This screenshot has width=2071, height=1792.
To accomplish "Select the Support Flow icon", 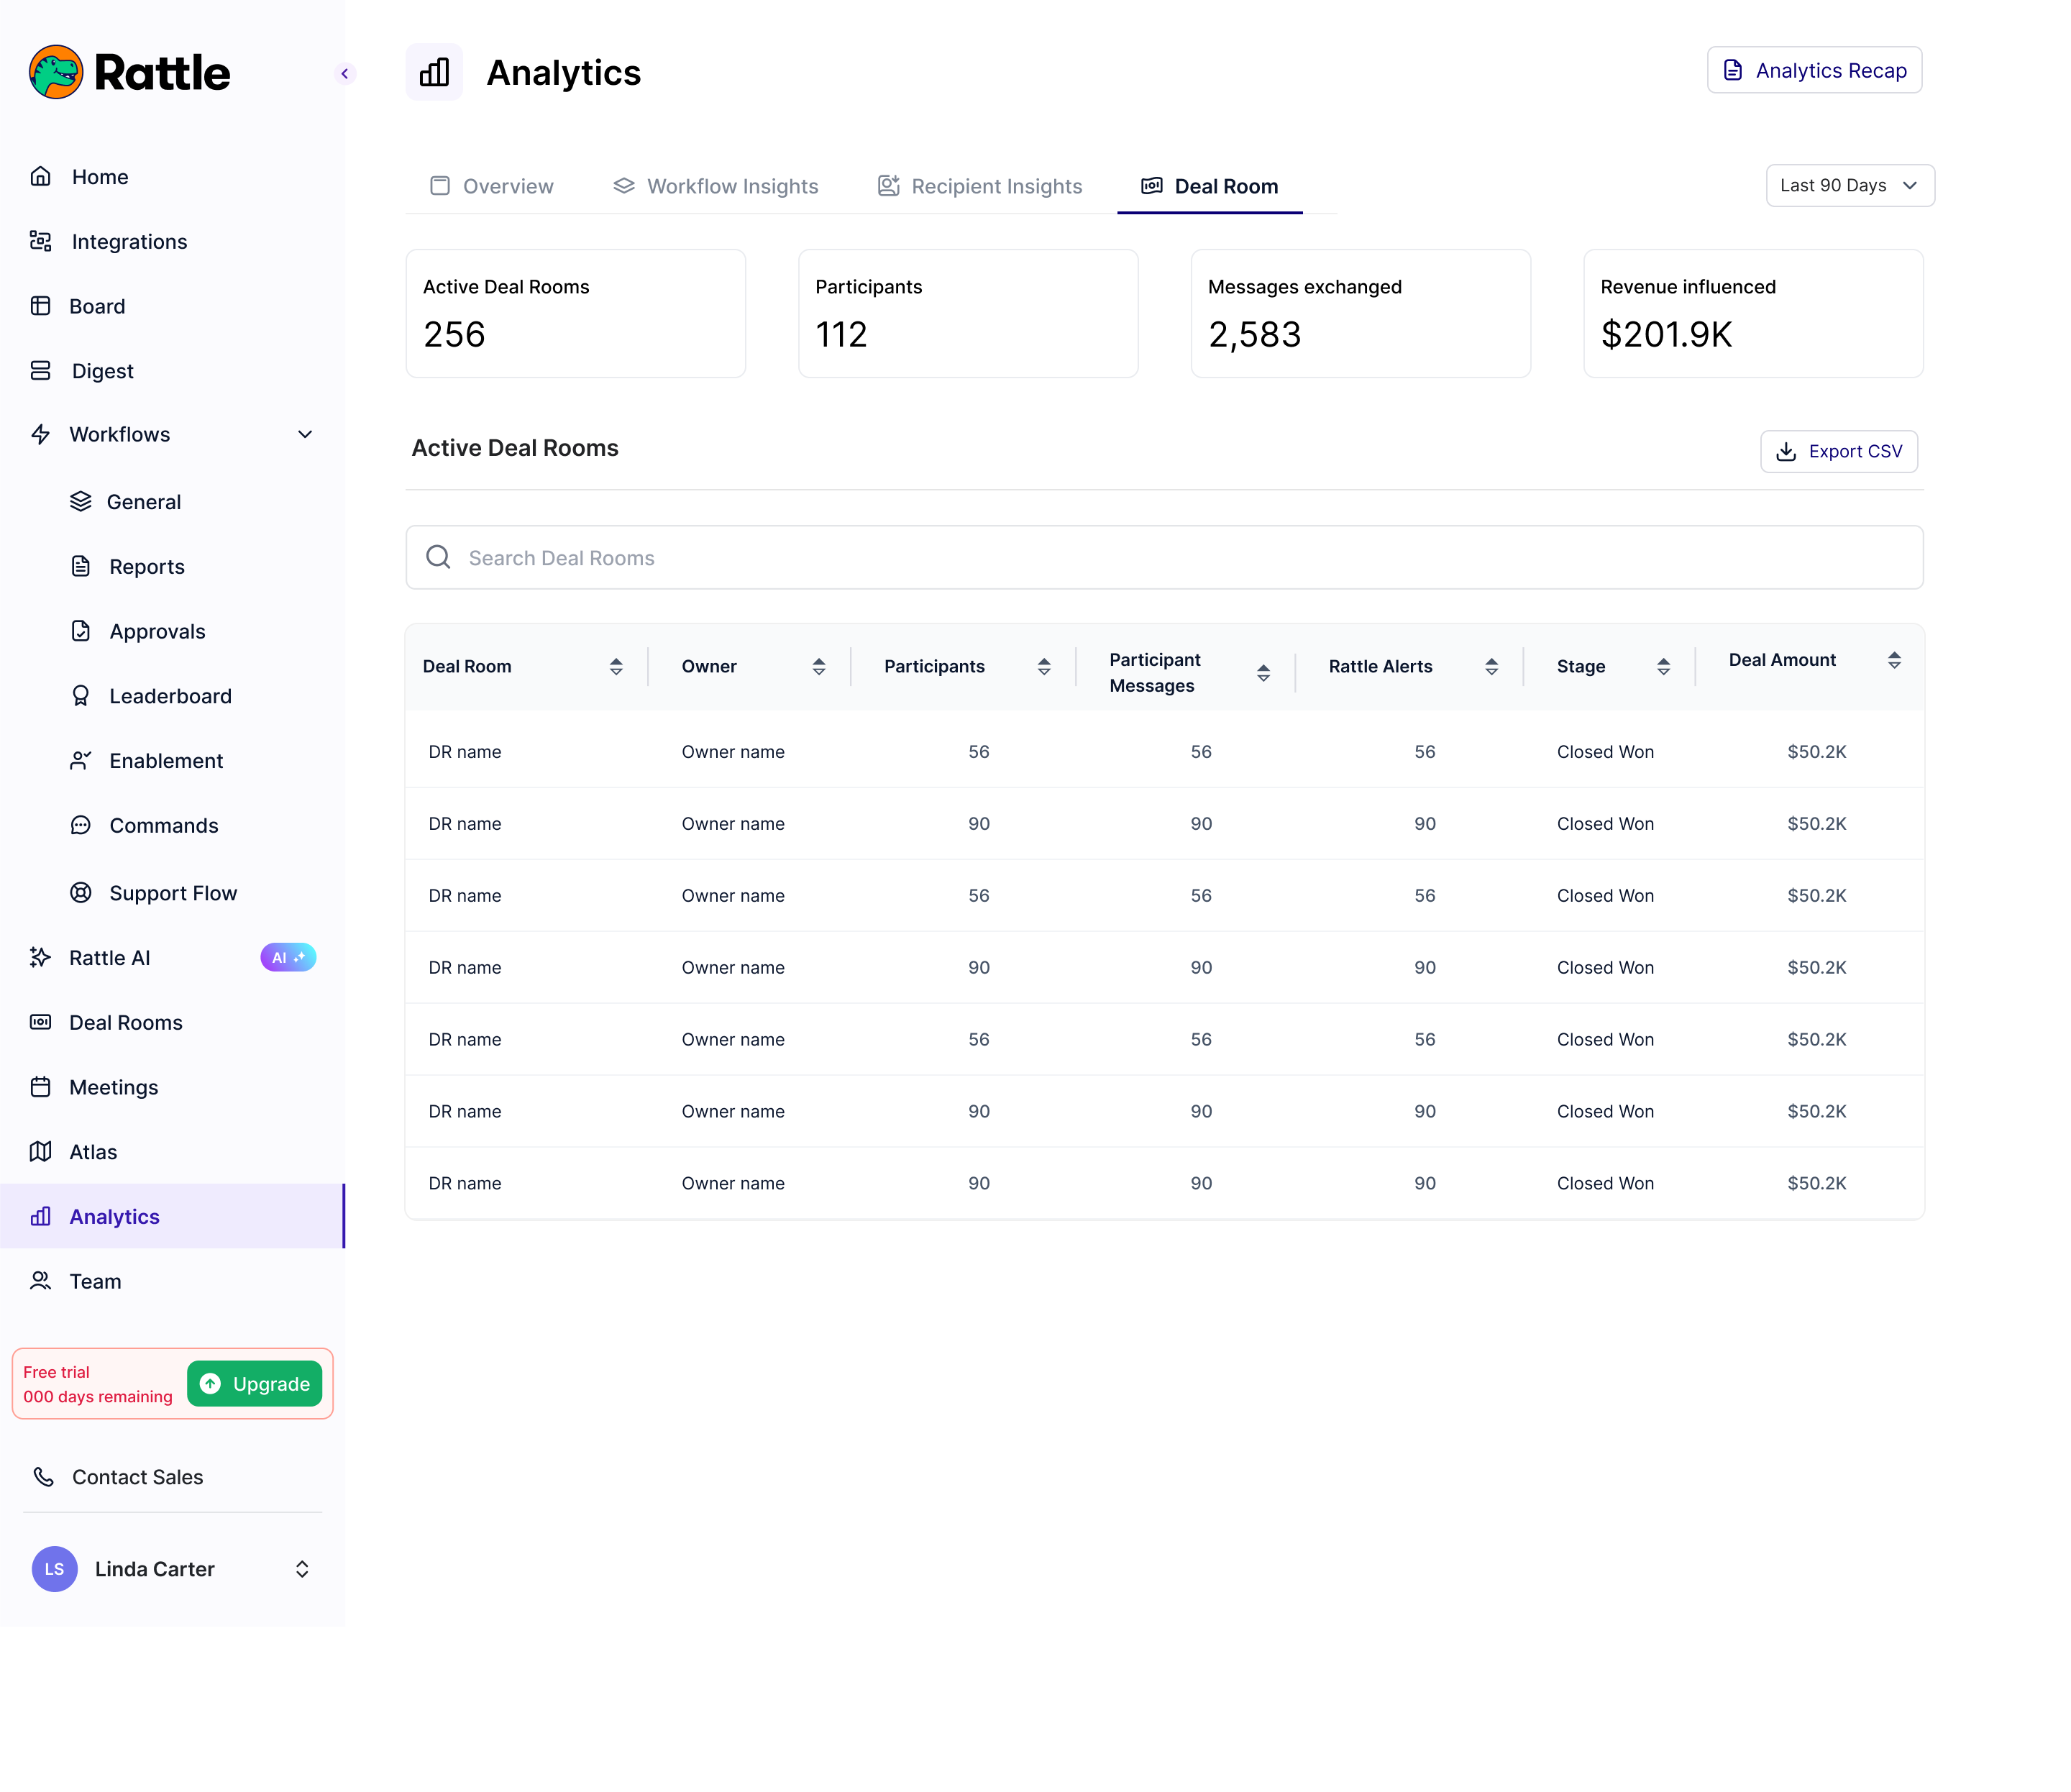I will [x=81, y=892].
